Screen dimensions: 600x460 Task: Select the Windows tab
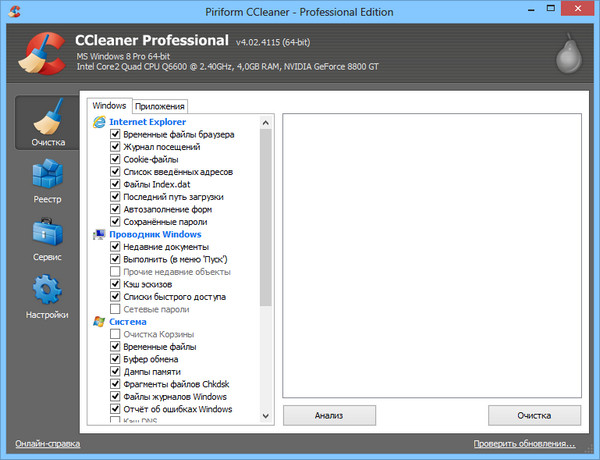tap(108, 105)
